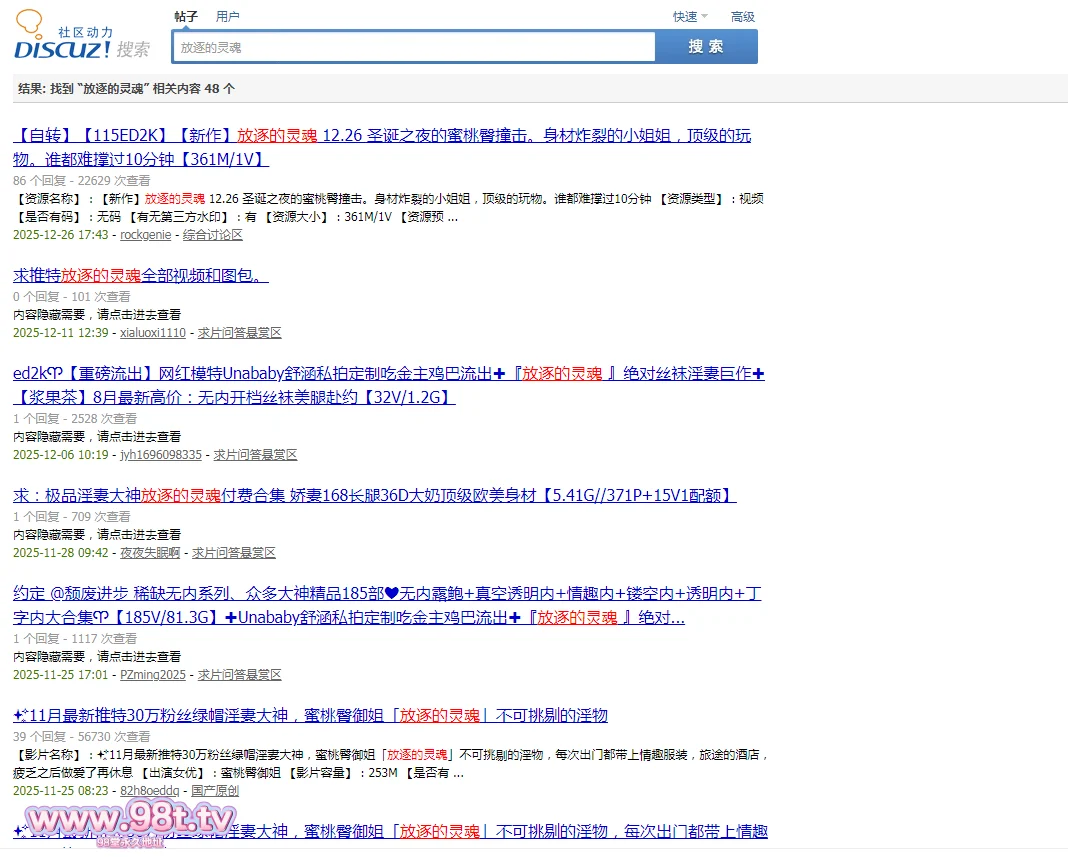
Task: Focus the search keyword input field
Action: (x=413, y=47)
